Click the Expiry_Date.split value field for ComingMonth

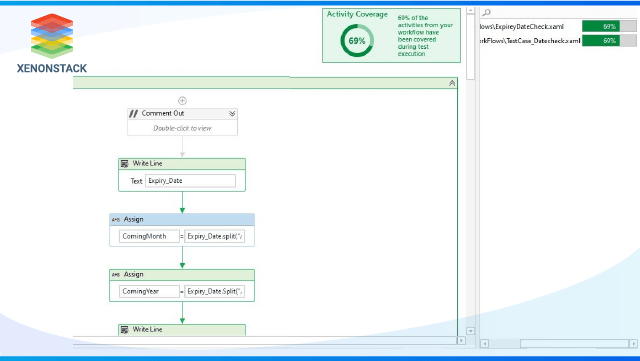214,236
